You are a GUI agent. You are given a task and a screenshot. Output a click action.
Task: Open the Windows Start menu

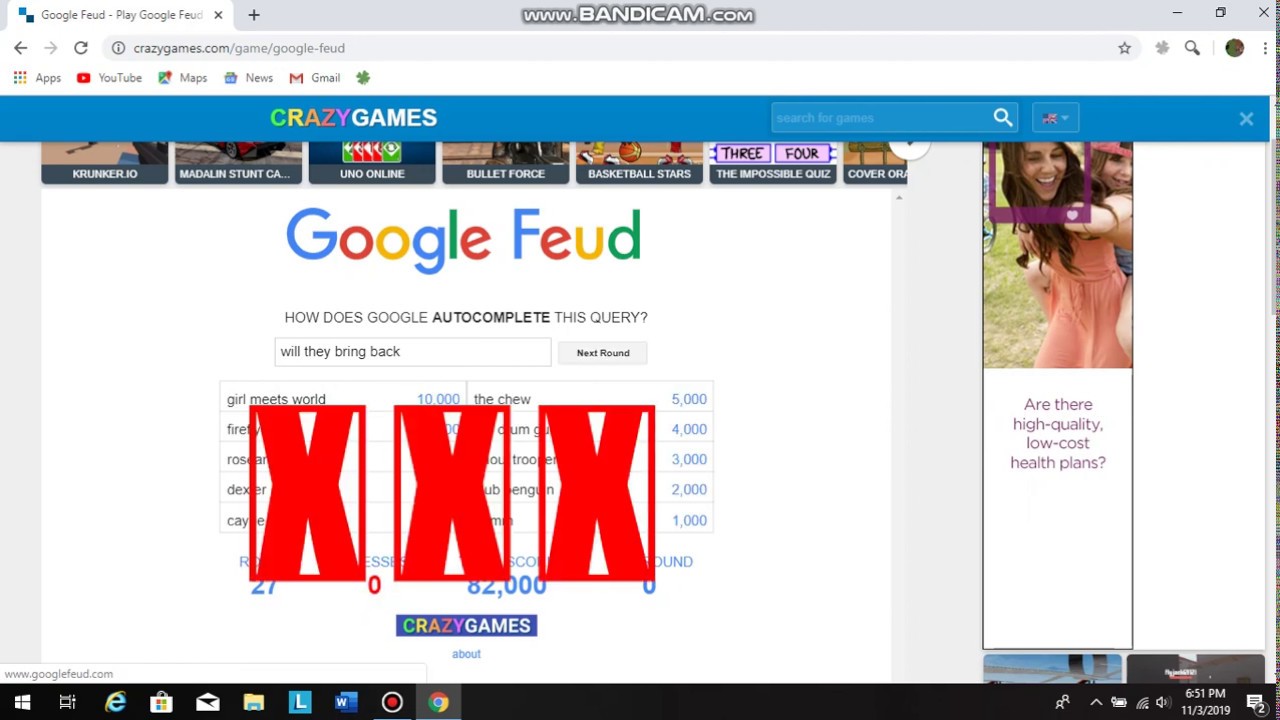(x=22, y=702)
